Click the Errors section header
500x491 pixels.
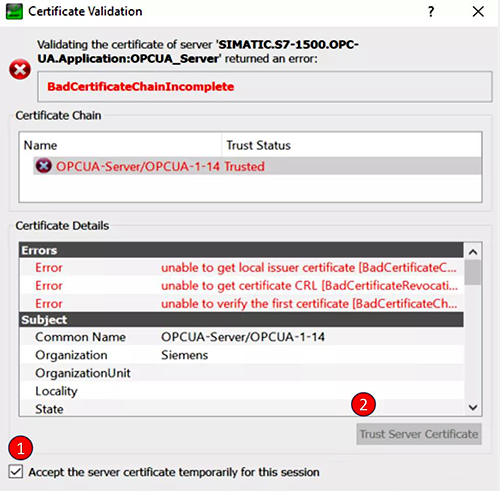coord(241,250)
